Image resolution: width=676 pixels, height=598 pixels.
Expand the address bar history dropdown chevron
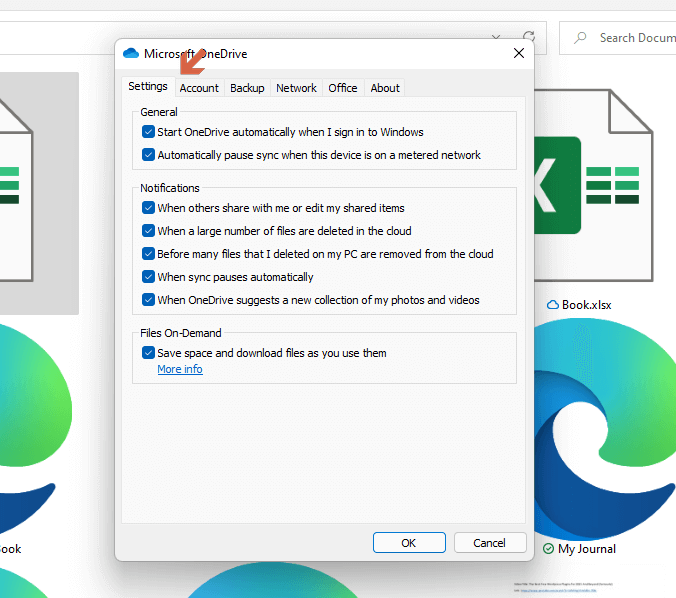(x=496, y=37)
